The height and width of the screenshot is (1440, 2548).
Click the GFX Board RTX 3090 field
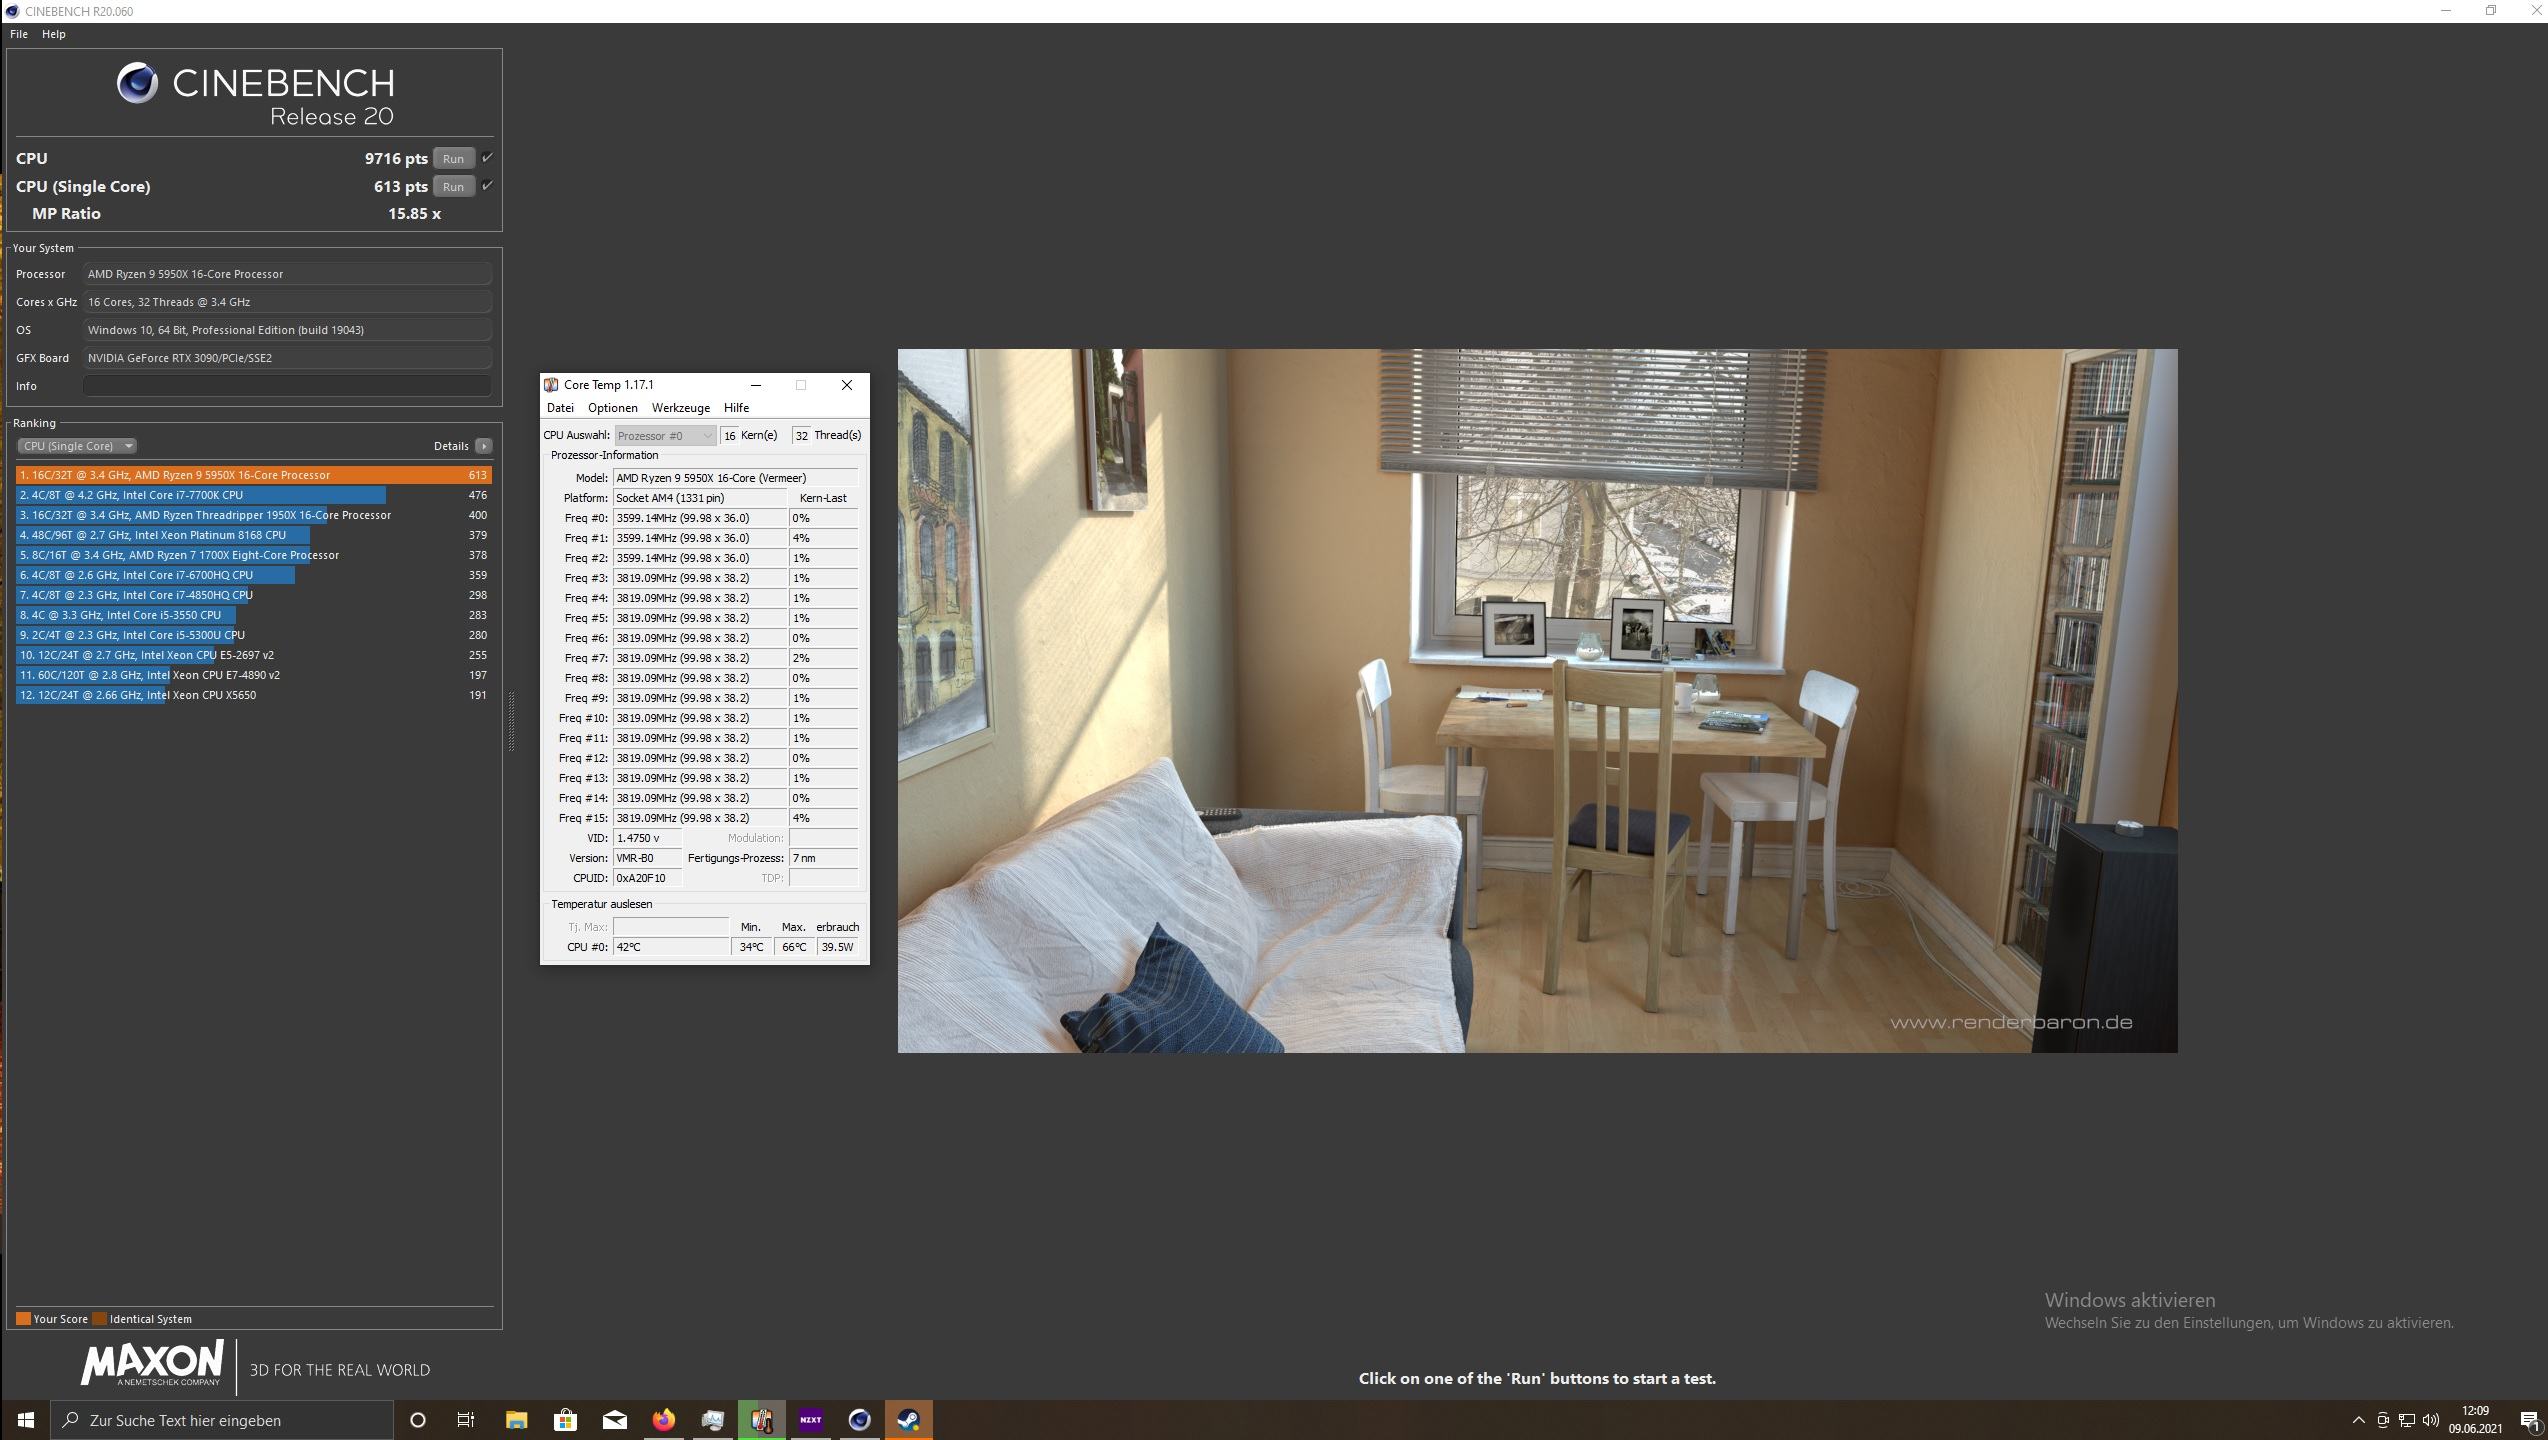click(x=287, y=358)
